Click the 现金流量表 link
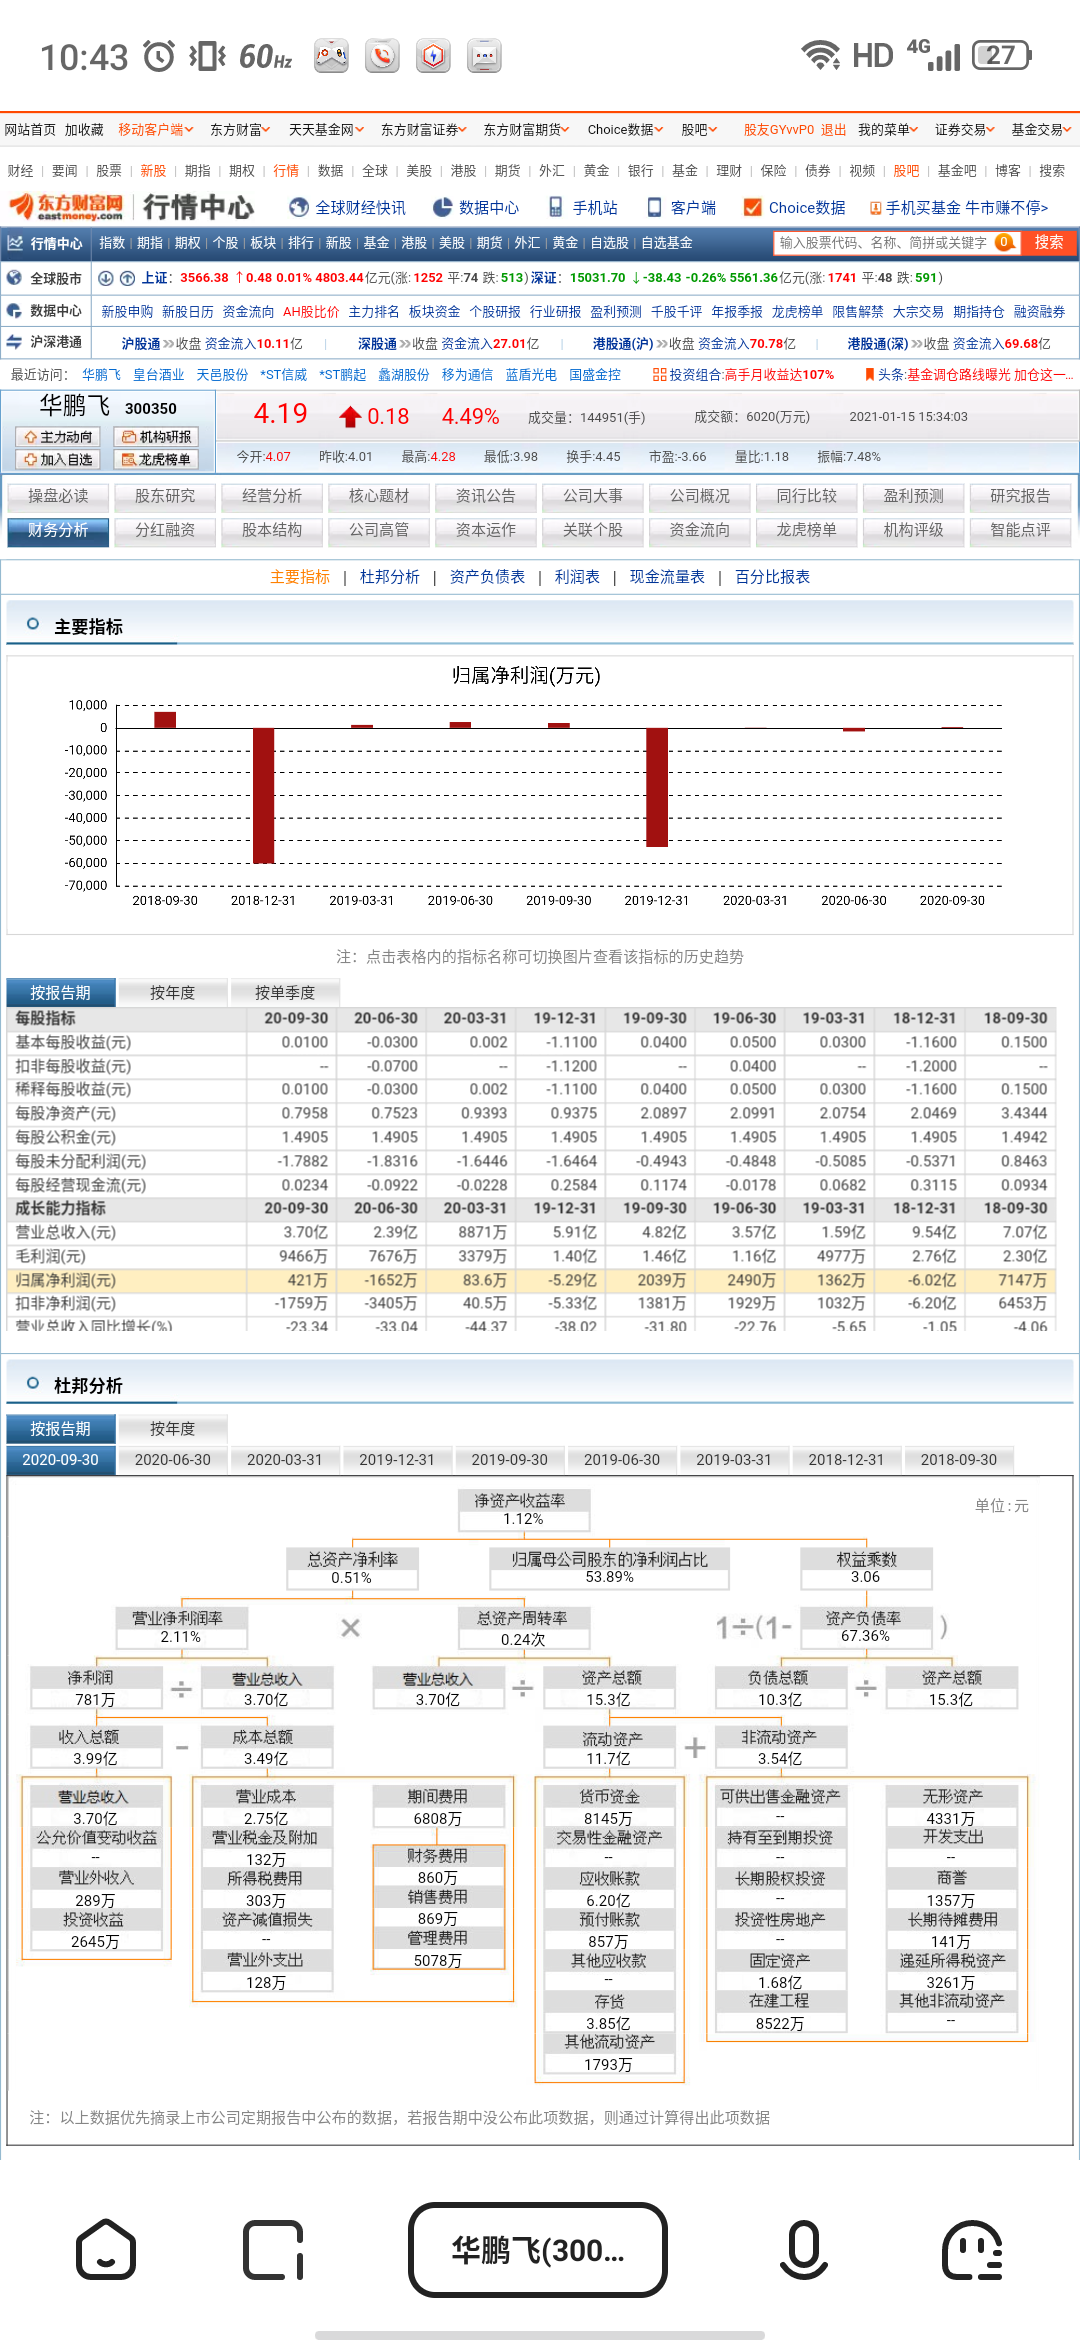The width and height of the screenshot is (1080, 2340). 667,577
